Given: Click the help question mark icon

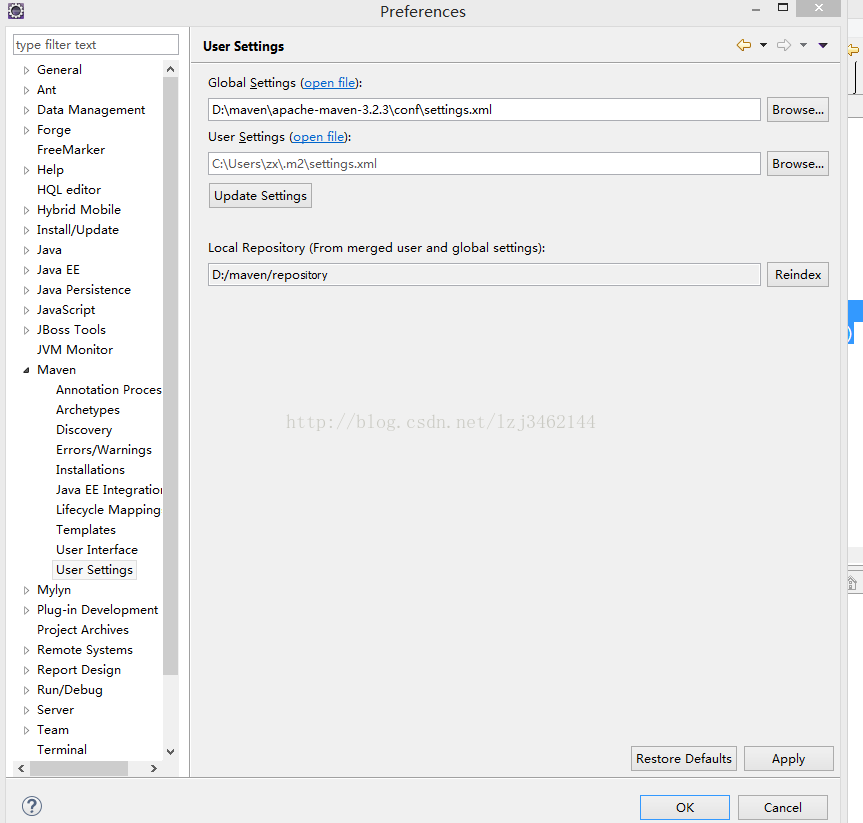Looking at the screenshot, I should click(32, 806).
